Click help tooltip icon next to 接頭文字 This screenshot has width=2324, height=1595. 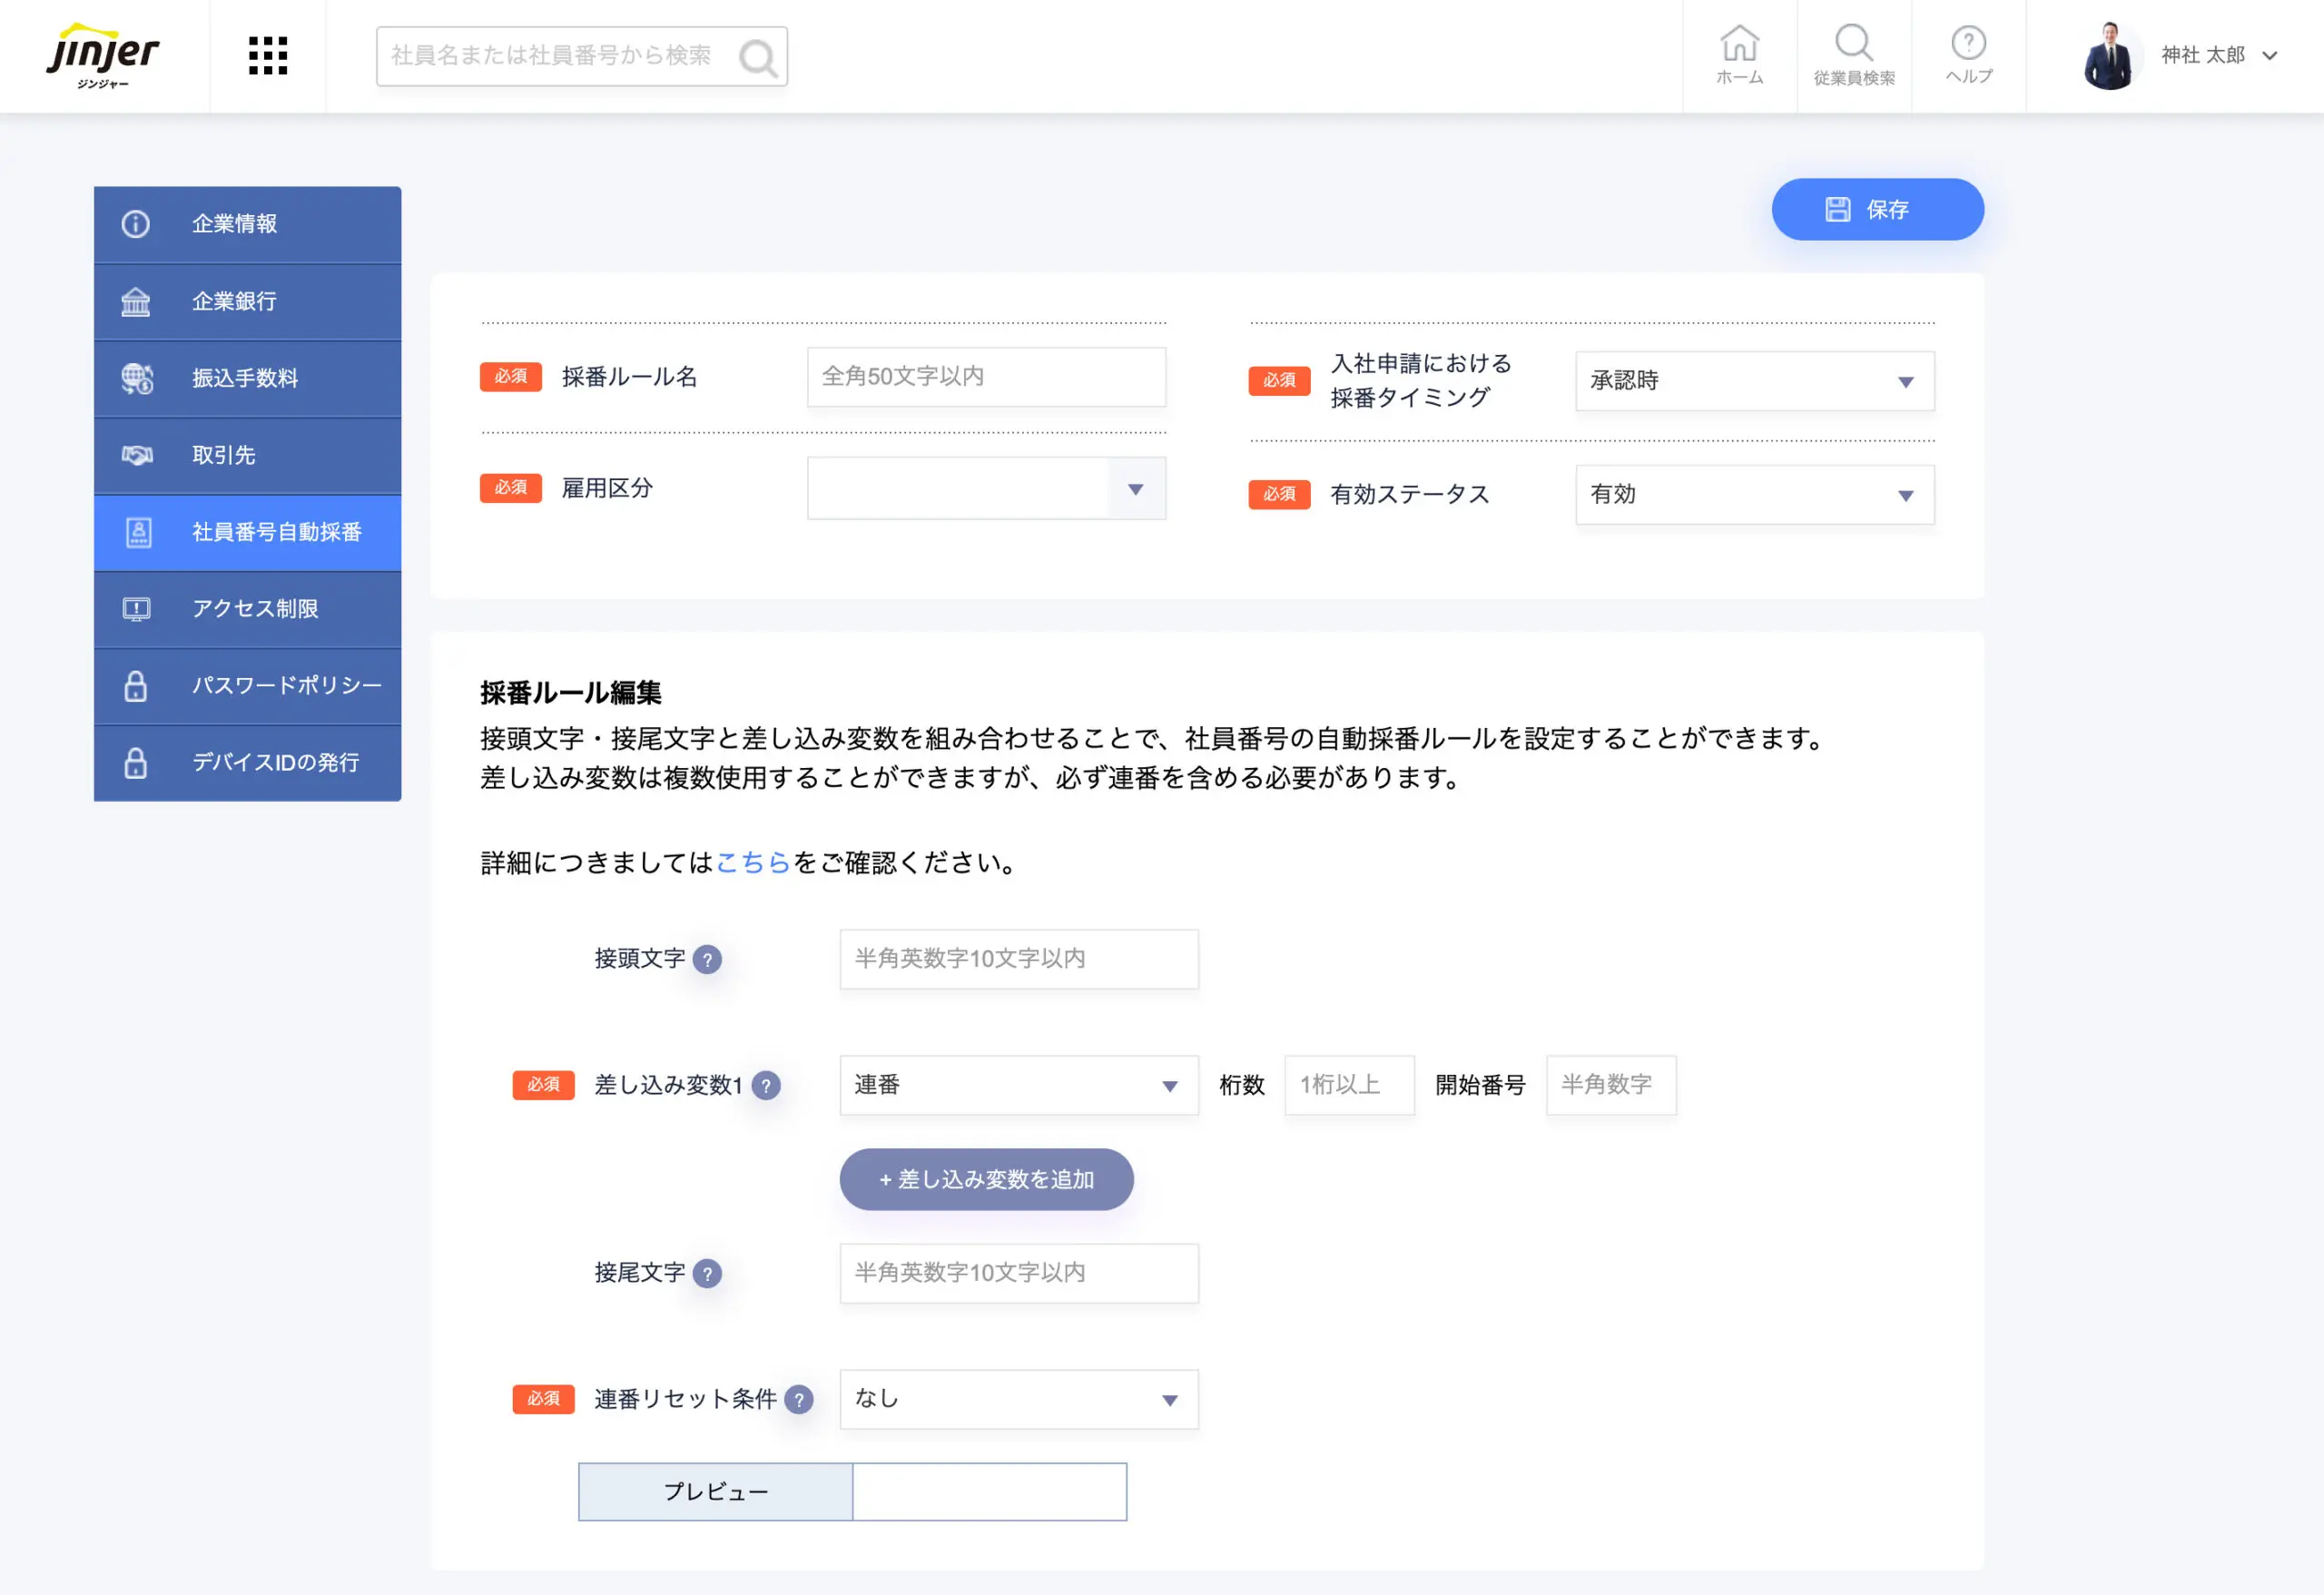coord(707,959)
